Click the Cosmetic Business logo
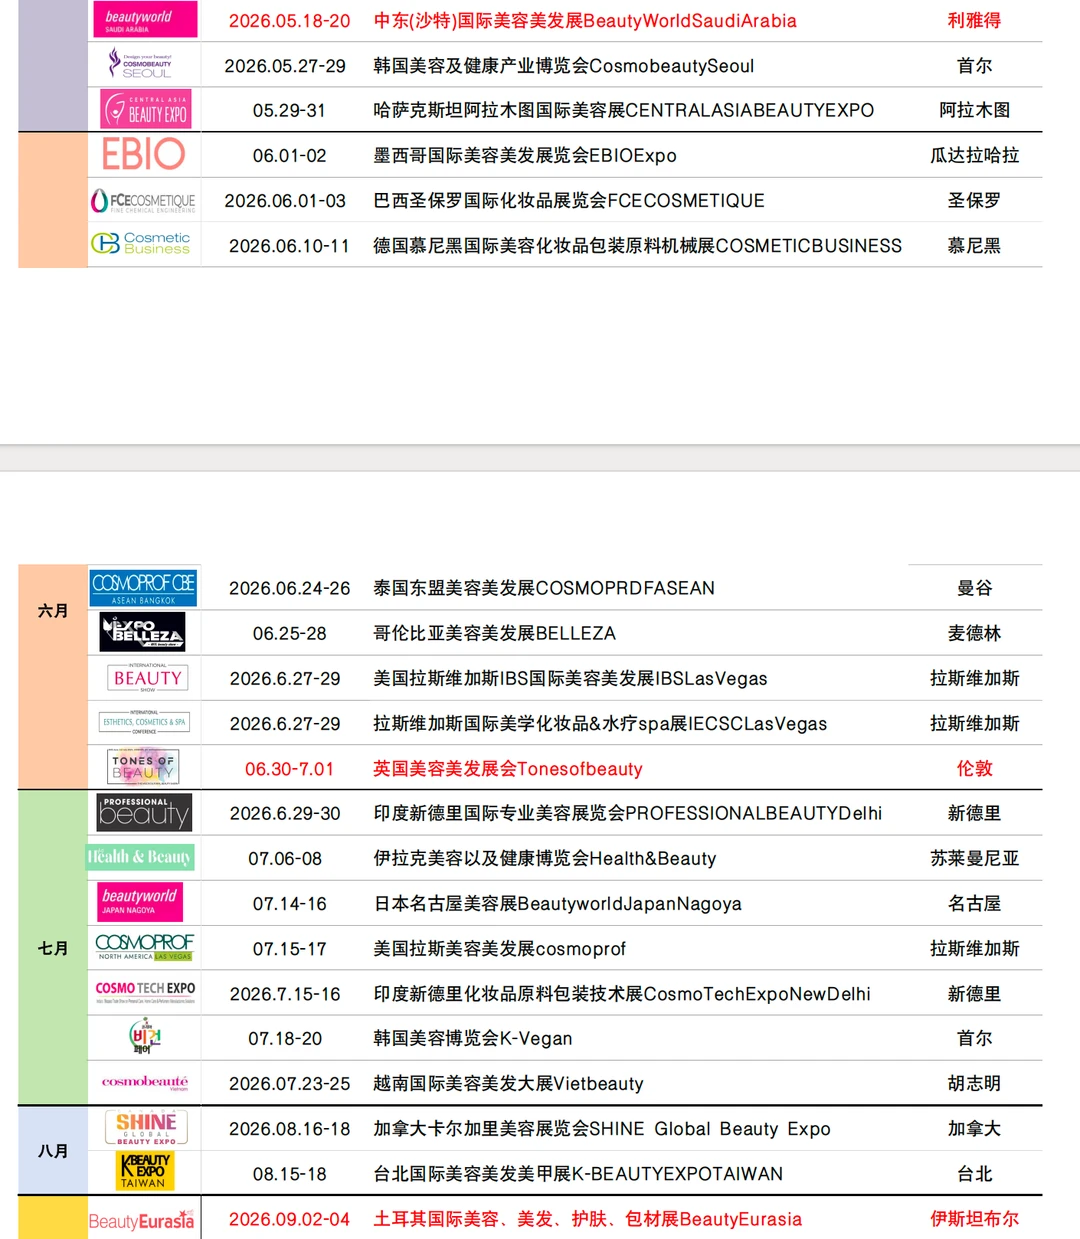The height and width of the screenshot is (1239, 1080). pyautogui.click(x=143, y=244)
